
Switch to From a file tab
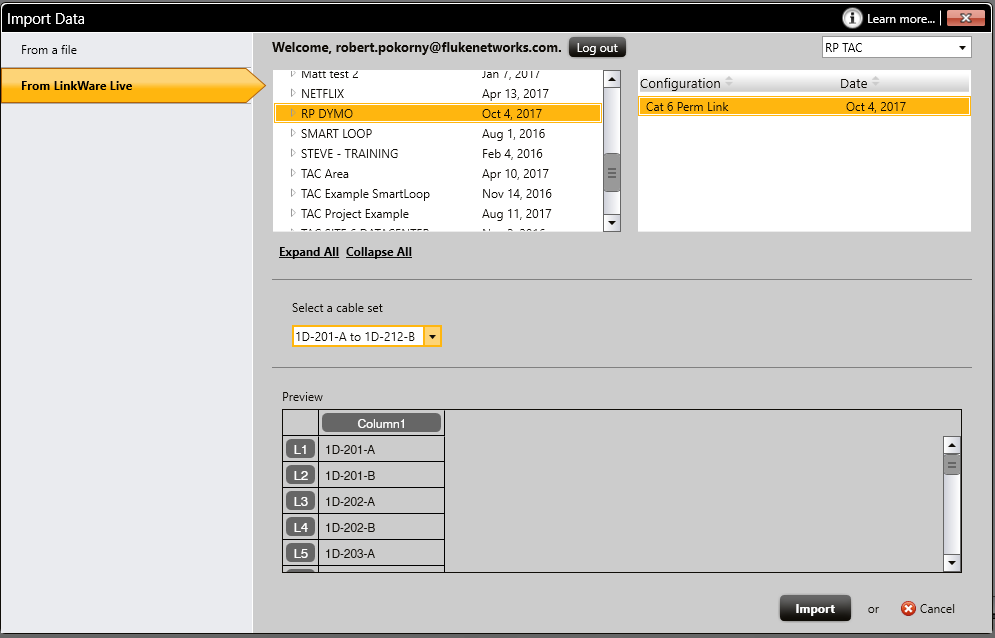click(49, 50)
